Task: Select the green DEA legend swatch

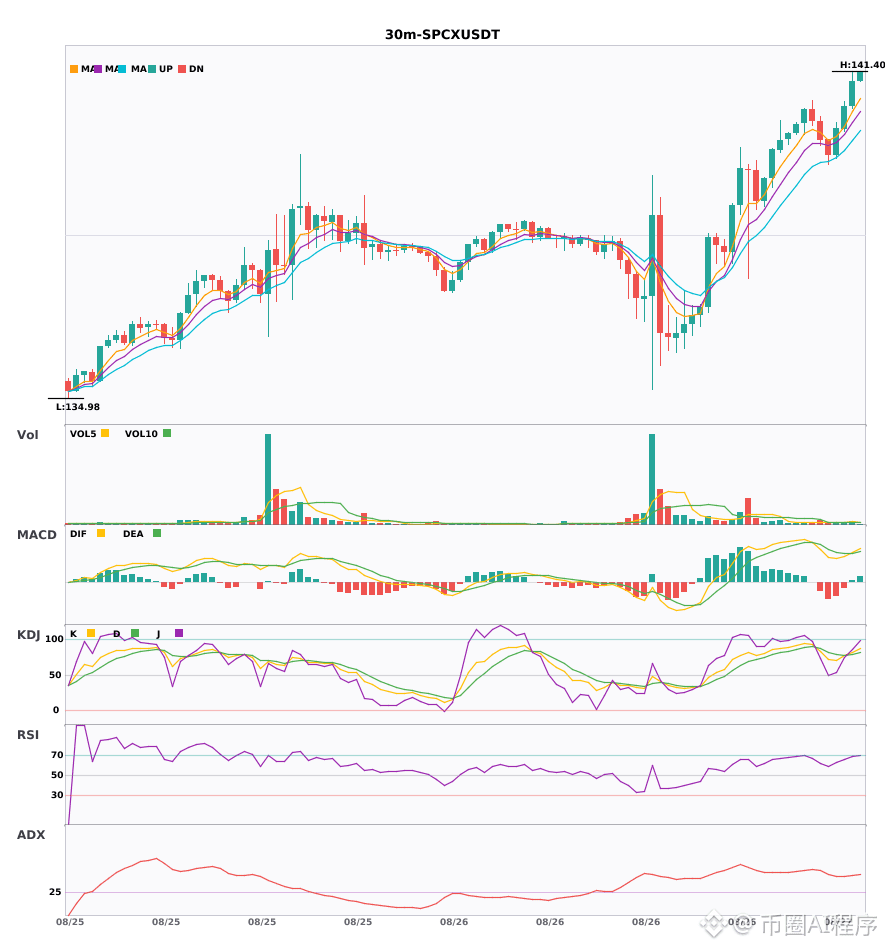Action: (157, 533)
